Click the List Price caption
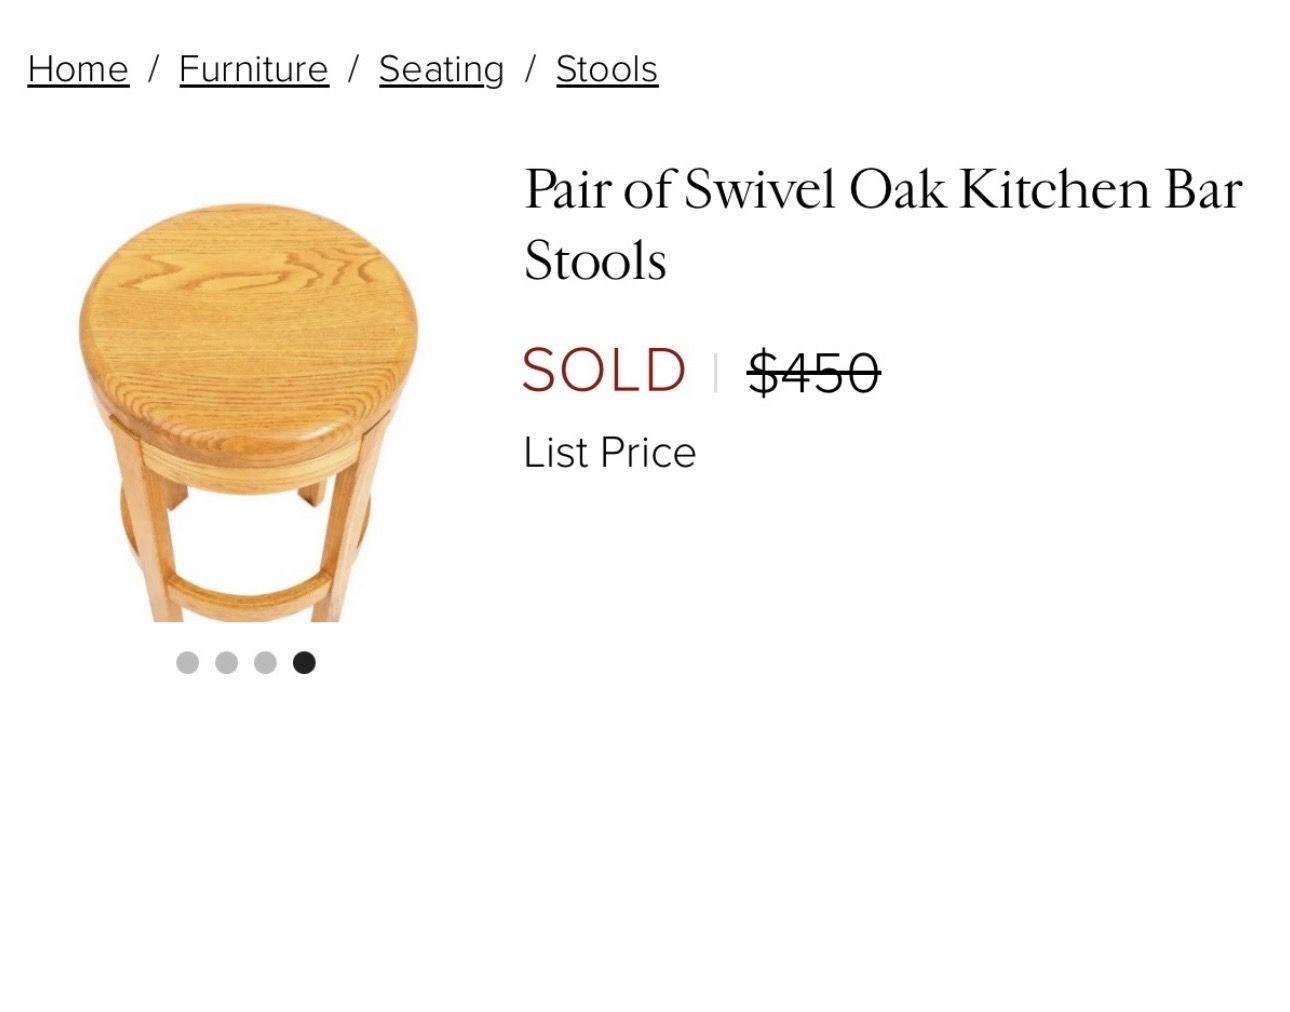This screenshot has height=1012, width=1290. (609, 452)
